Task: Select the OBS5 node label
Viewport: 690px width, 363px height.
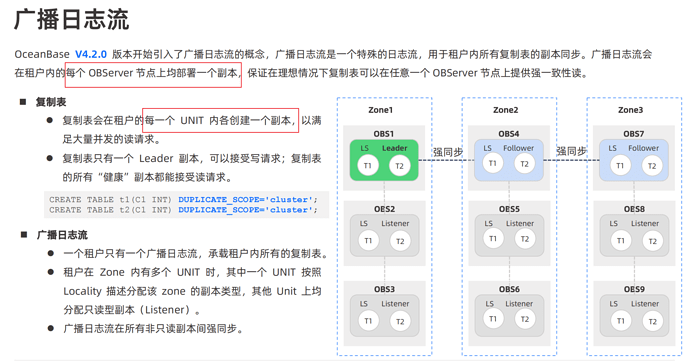Action: [x=509, y=209]
